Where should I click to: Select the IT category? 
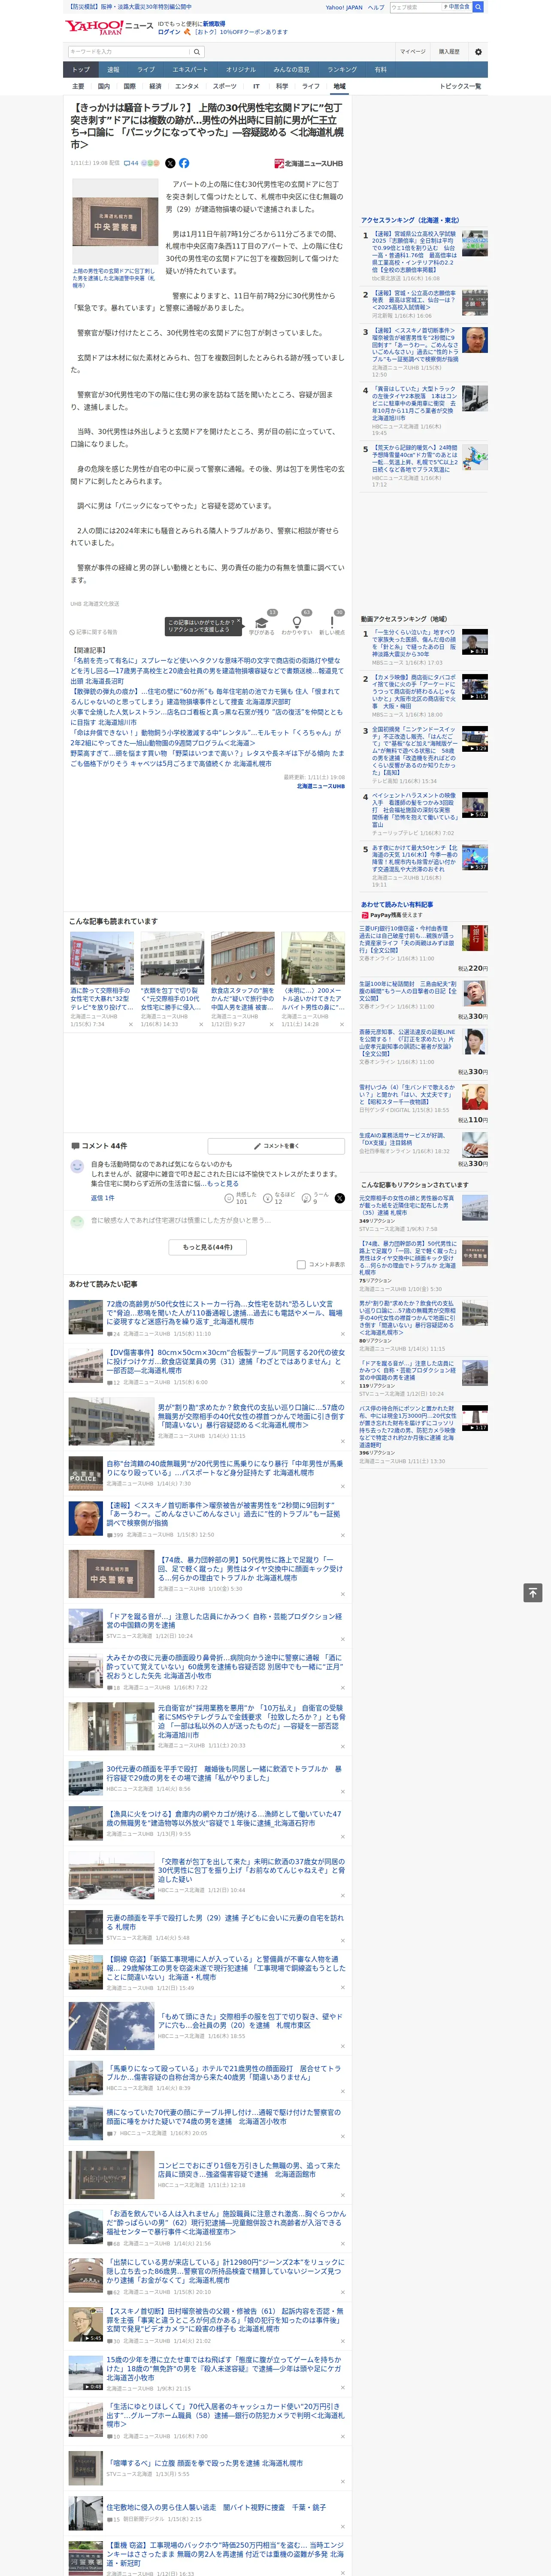pos(256,86)
